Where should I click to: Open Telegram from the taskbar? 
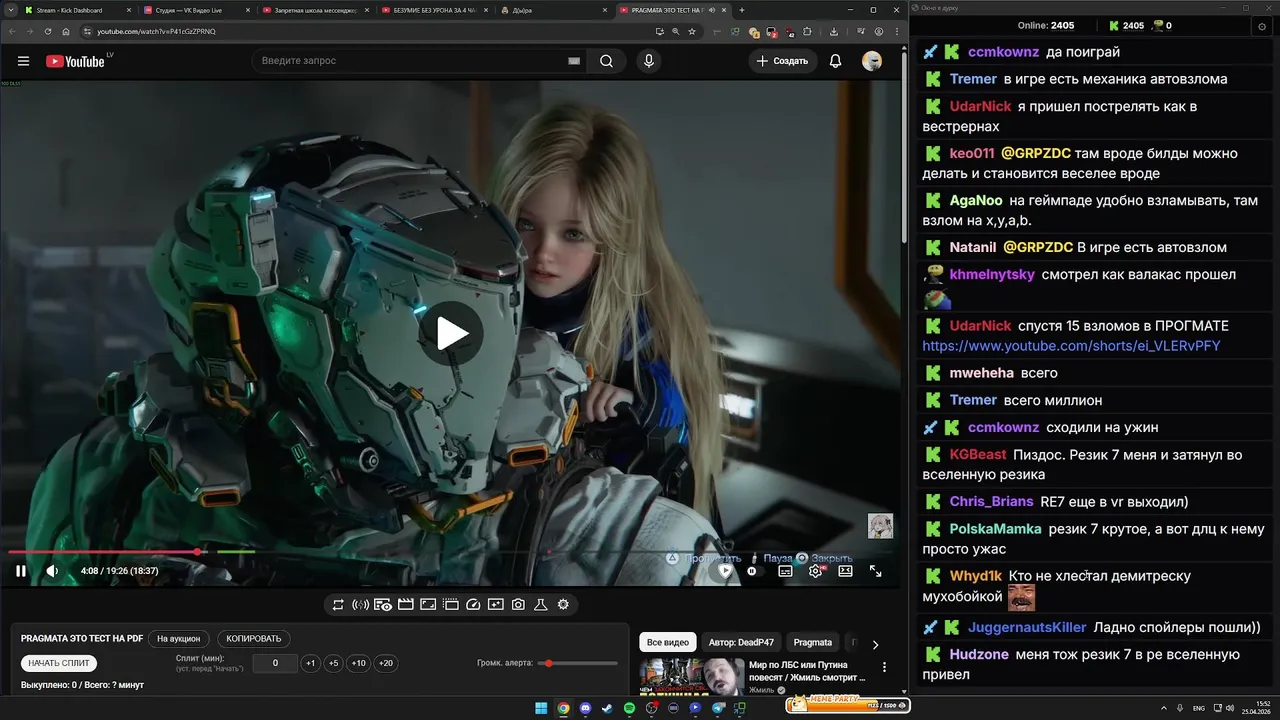point(717,708)
